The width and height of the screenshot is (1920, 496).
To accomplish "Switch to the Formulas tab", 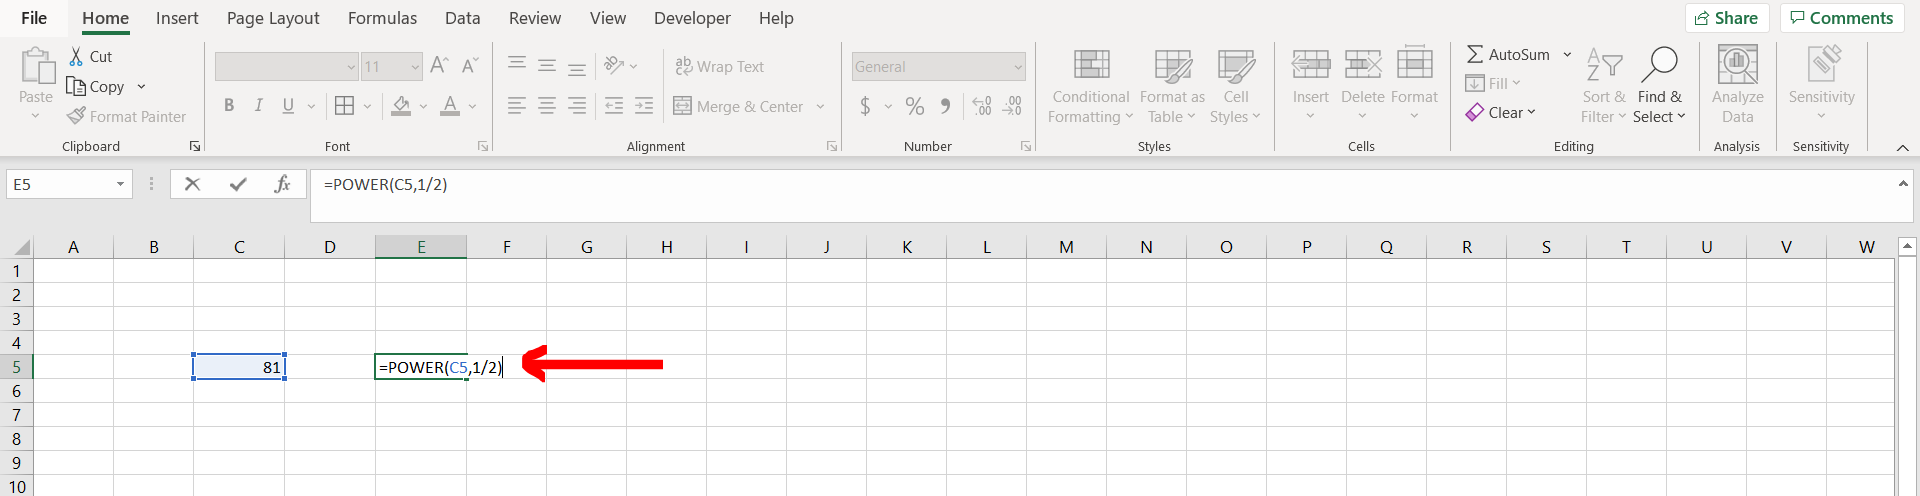I will tap(382, 18).
